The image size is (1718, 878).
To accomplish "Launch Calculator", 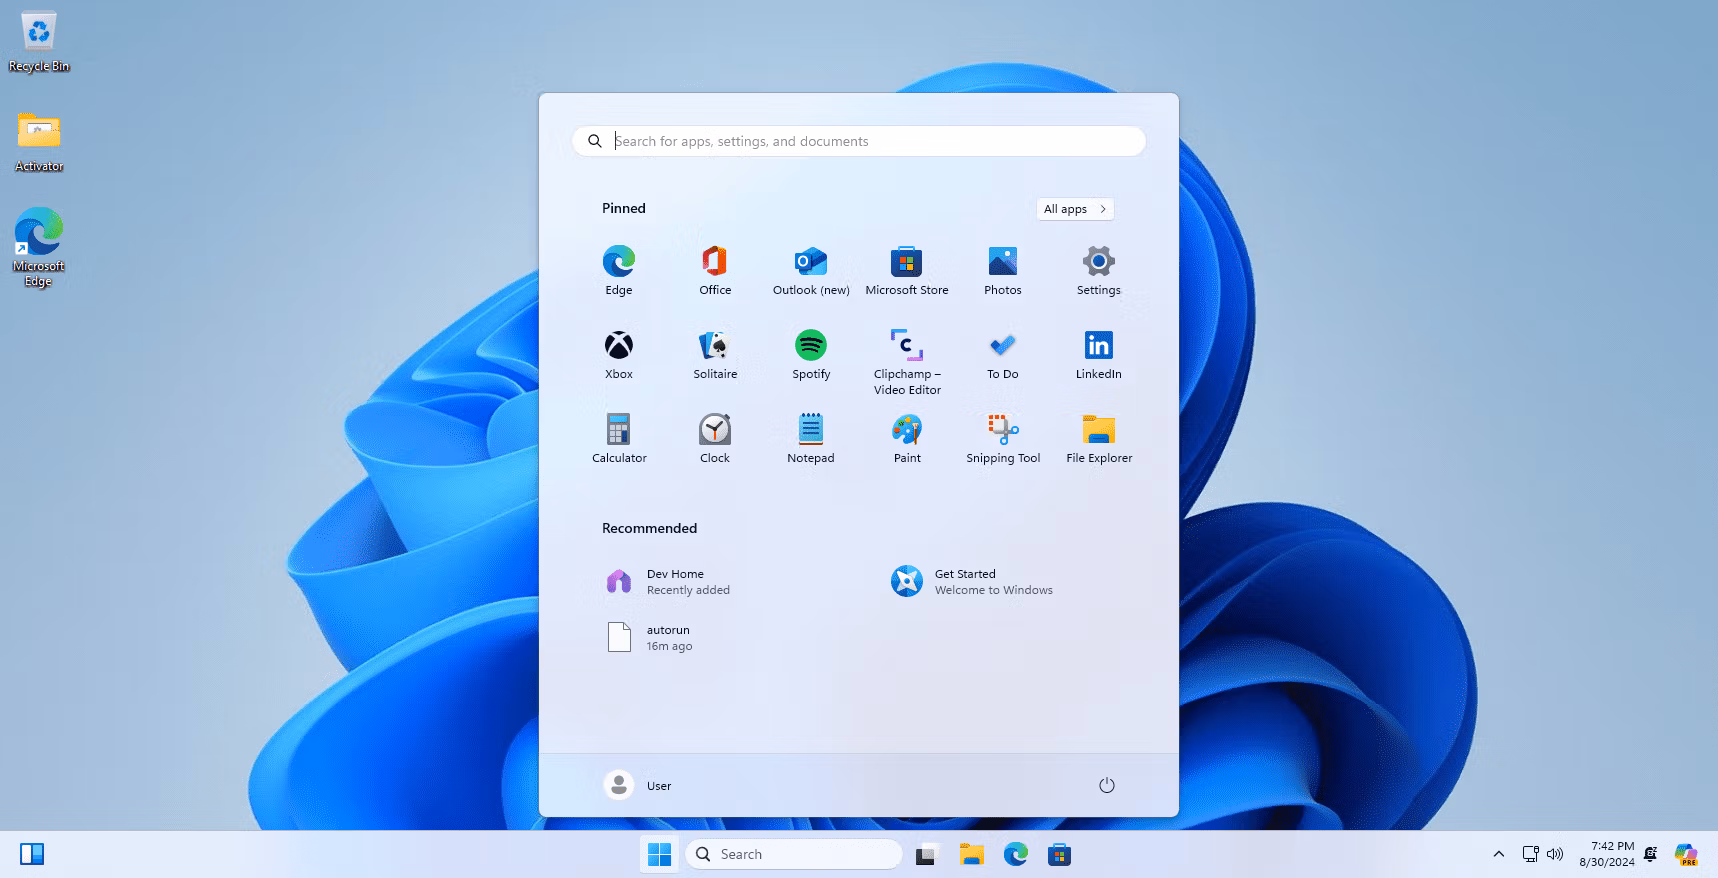I will 618,438.
